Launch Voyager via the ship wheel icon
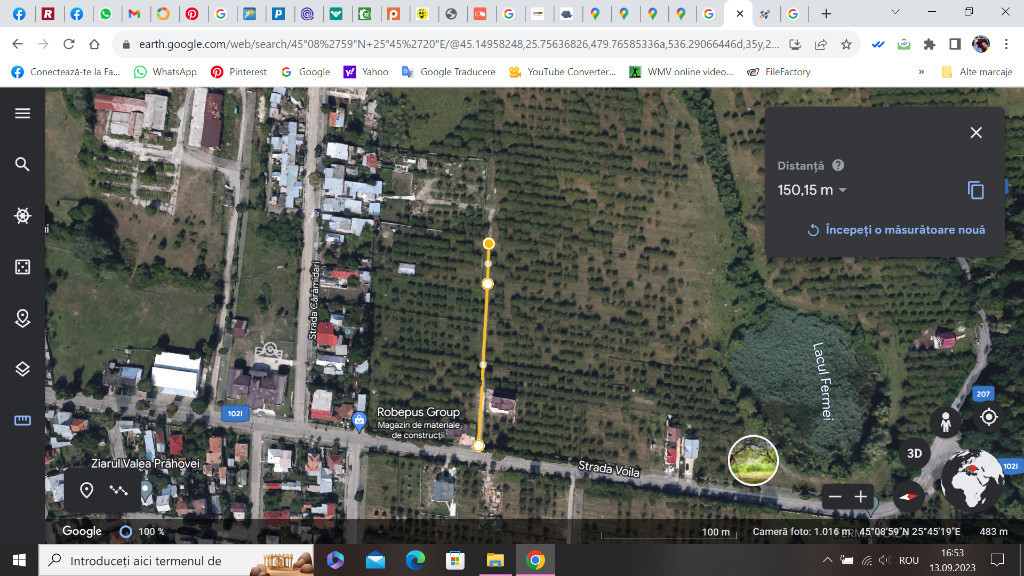Image resolution: width=1024 pixels, height=576 pixels. (x=22, y=215)
